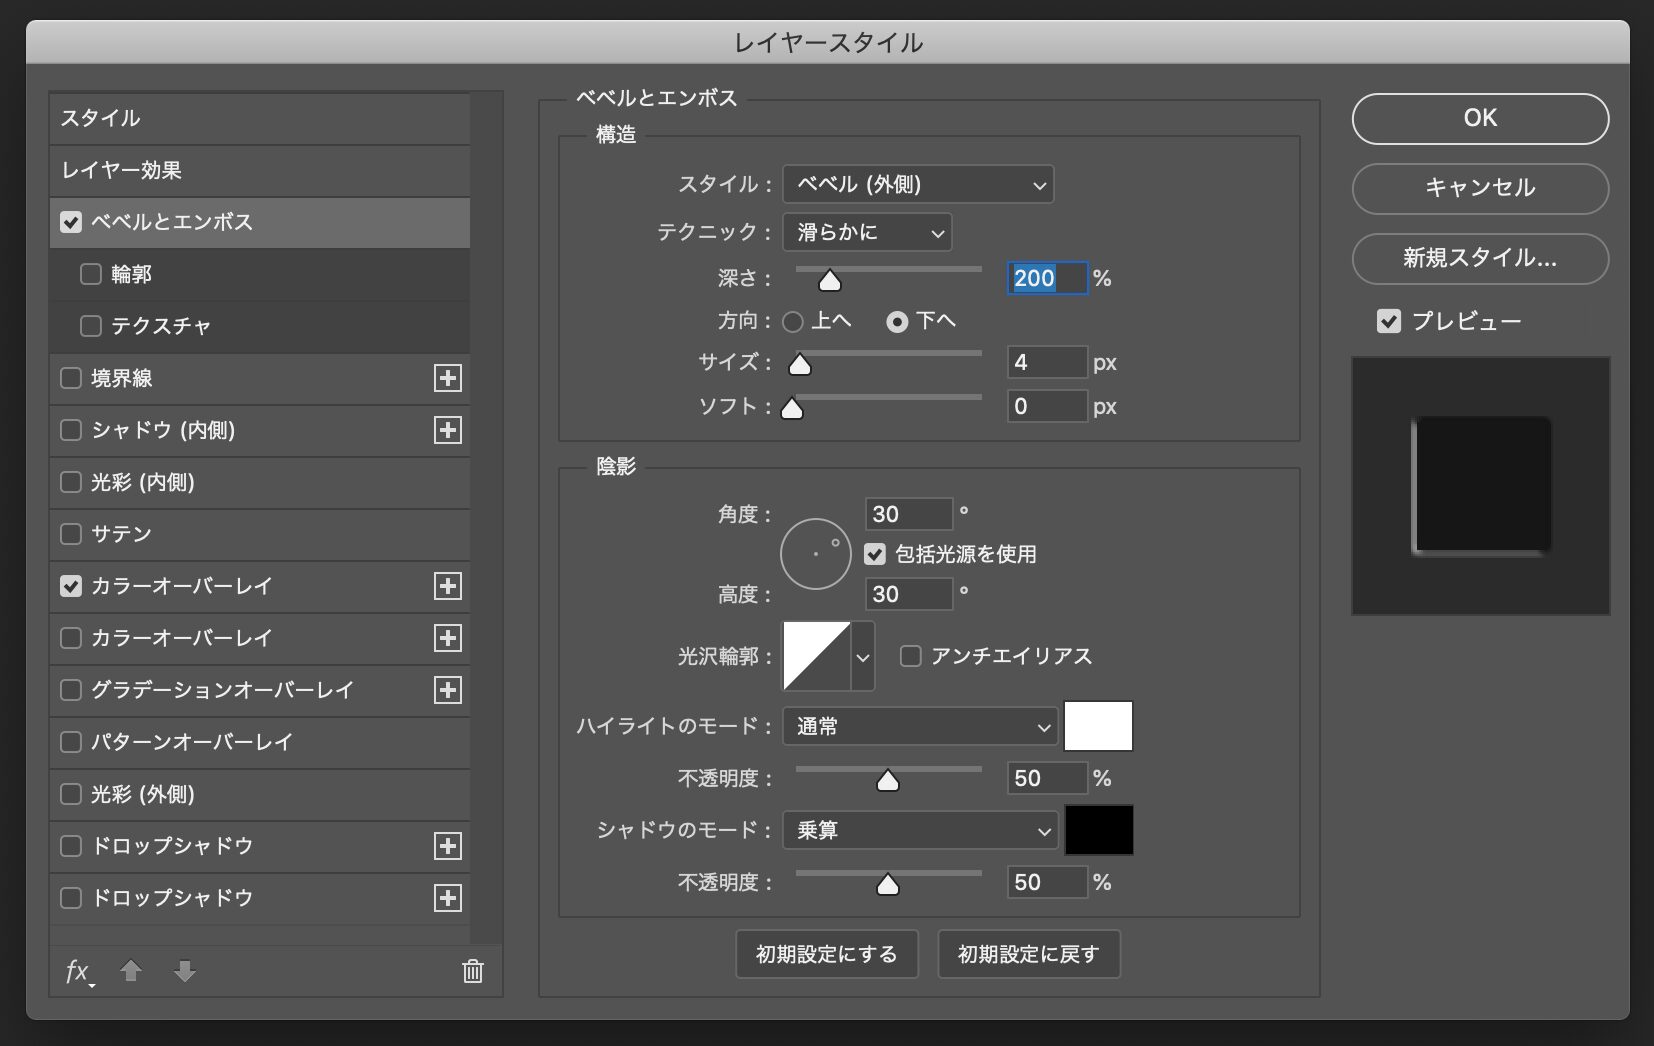Uncheck ベベルとエンボス checkbox

pyautogui.click(x=71, y=222)
